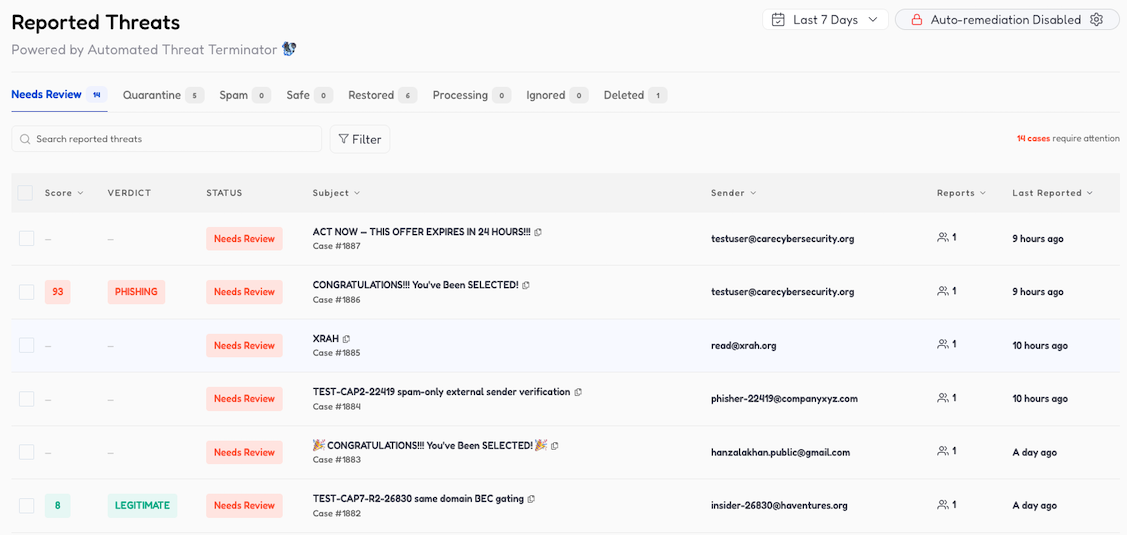Sort by the Sender column

tap(733, 193)
